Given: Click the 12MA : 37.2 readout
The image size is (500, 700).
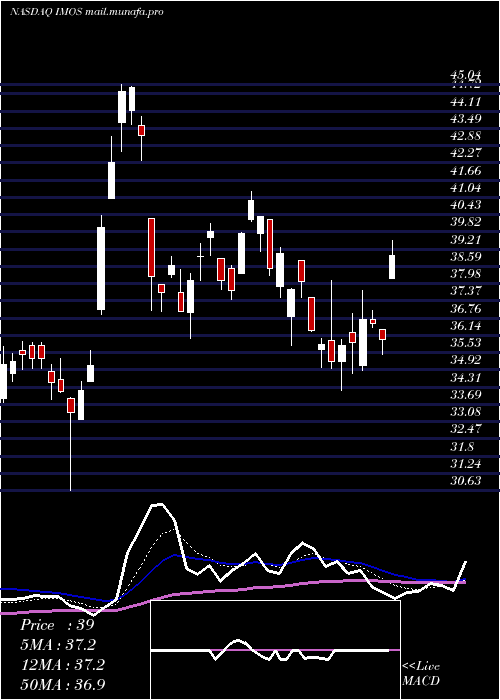Looking at the screenshot, I should (62, 665).
